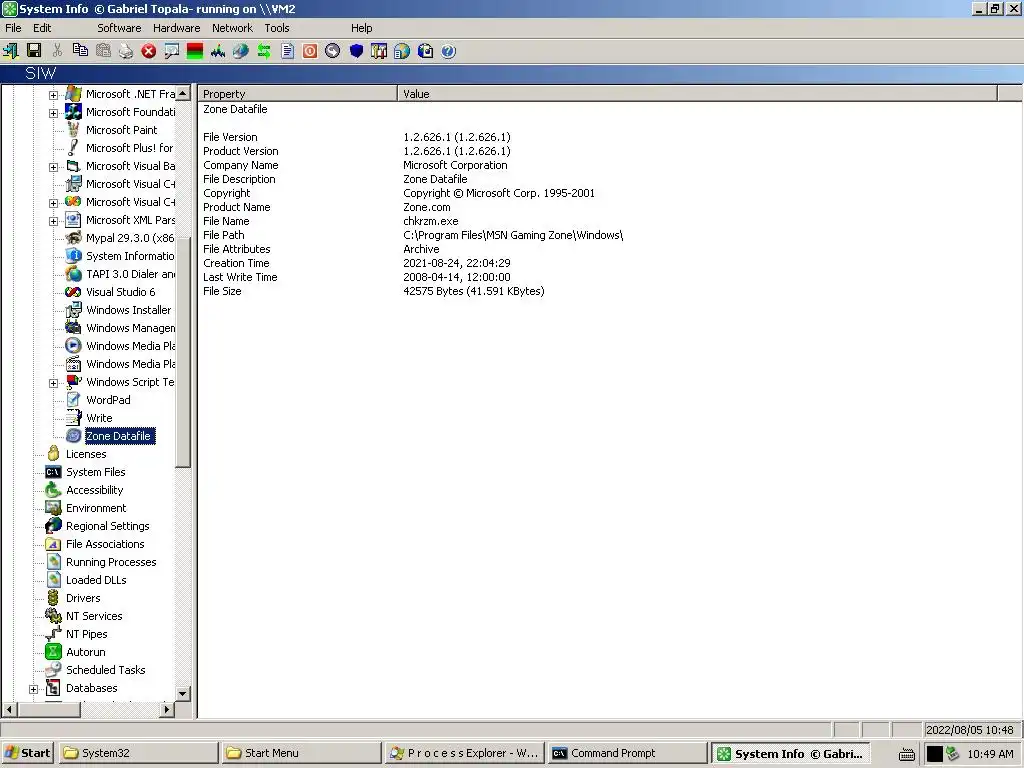
Task: Expand the Microsoft Foundation node
Action: tap(54, 113)
